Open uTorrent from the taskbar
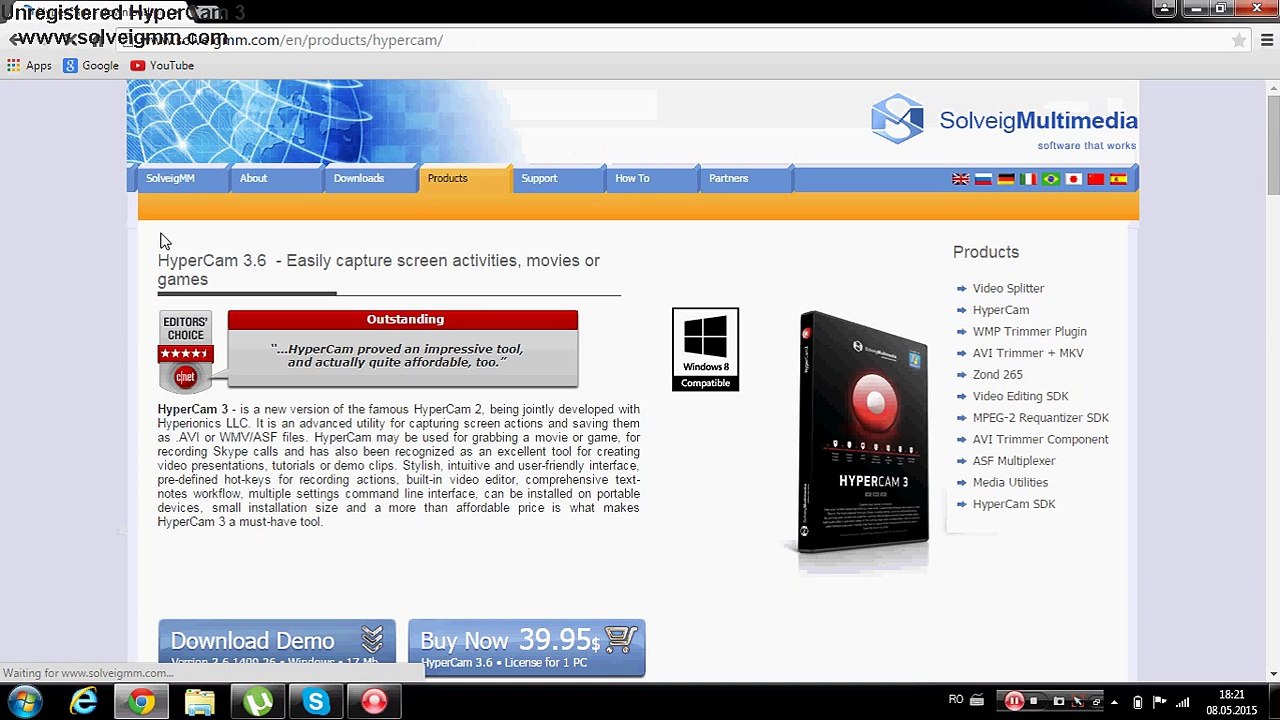Viewport: 1280px width, 720px height. click(x=258, y=702)
